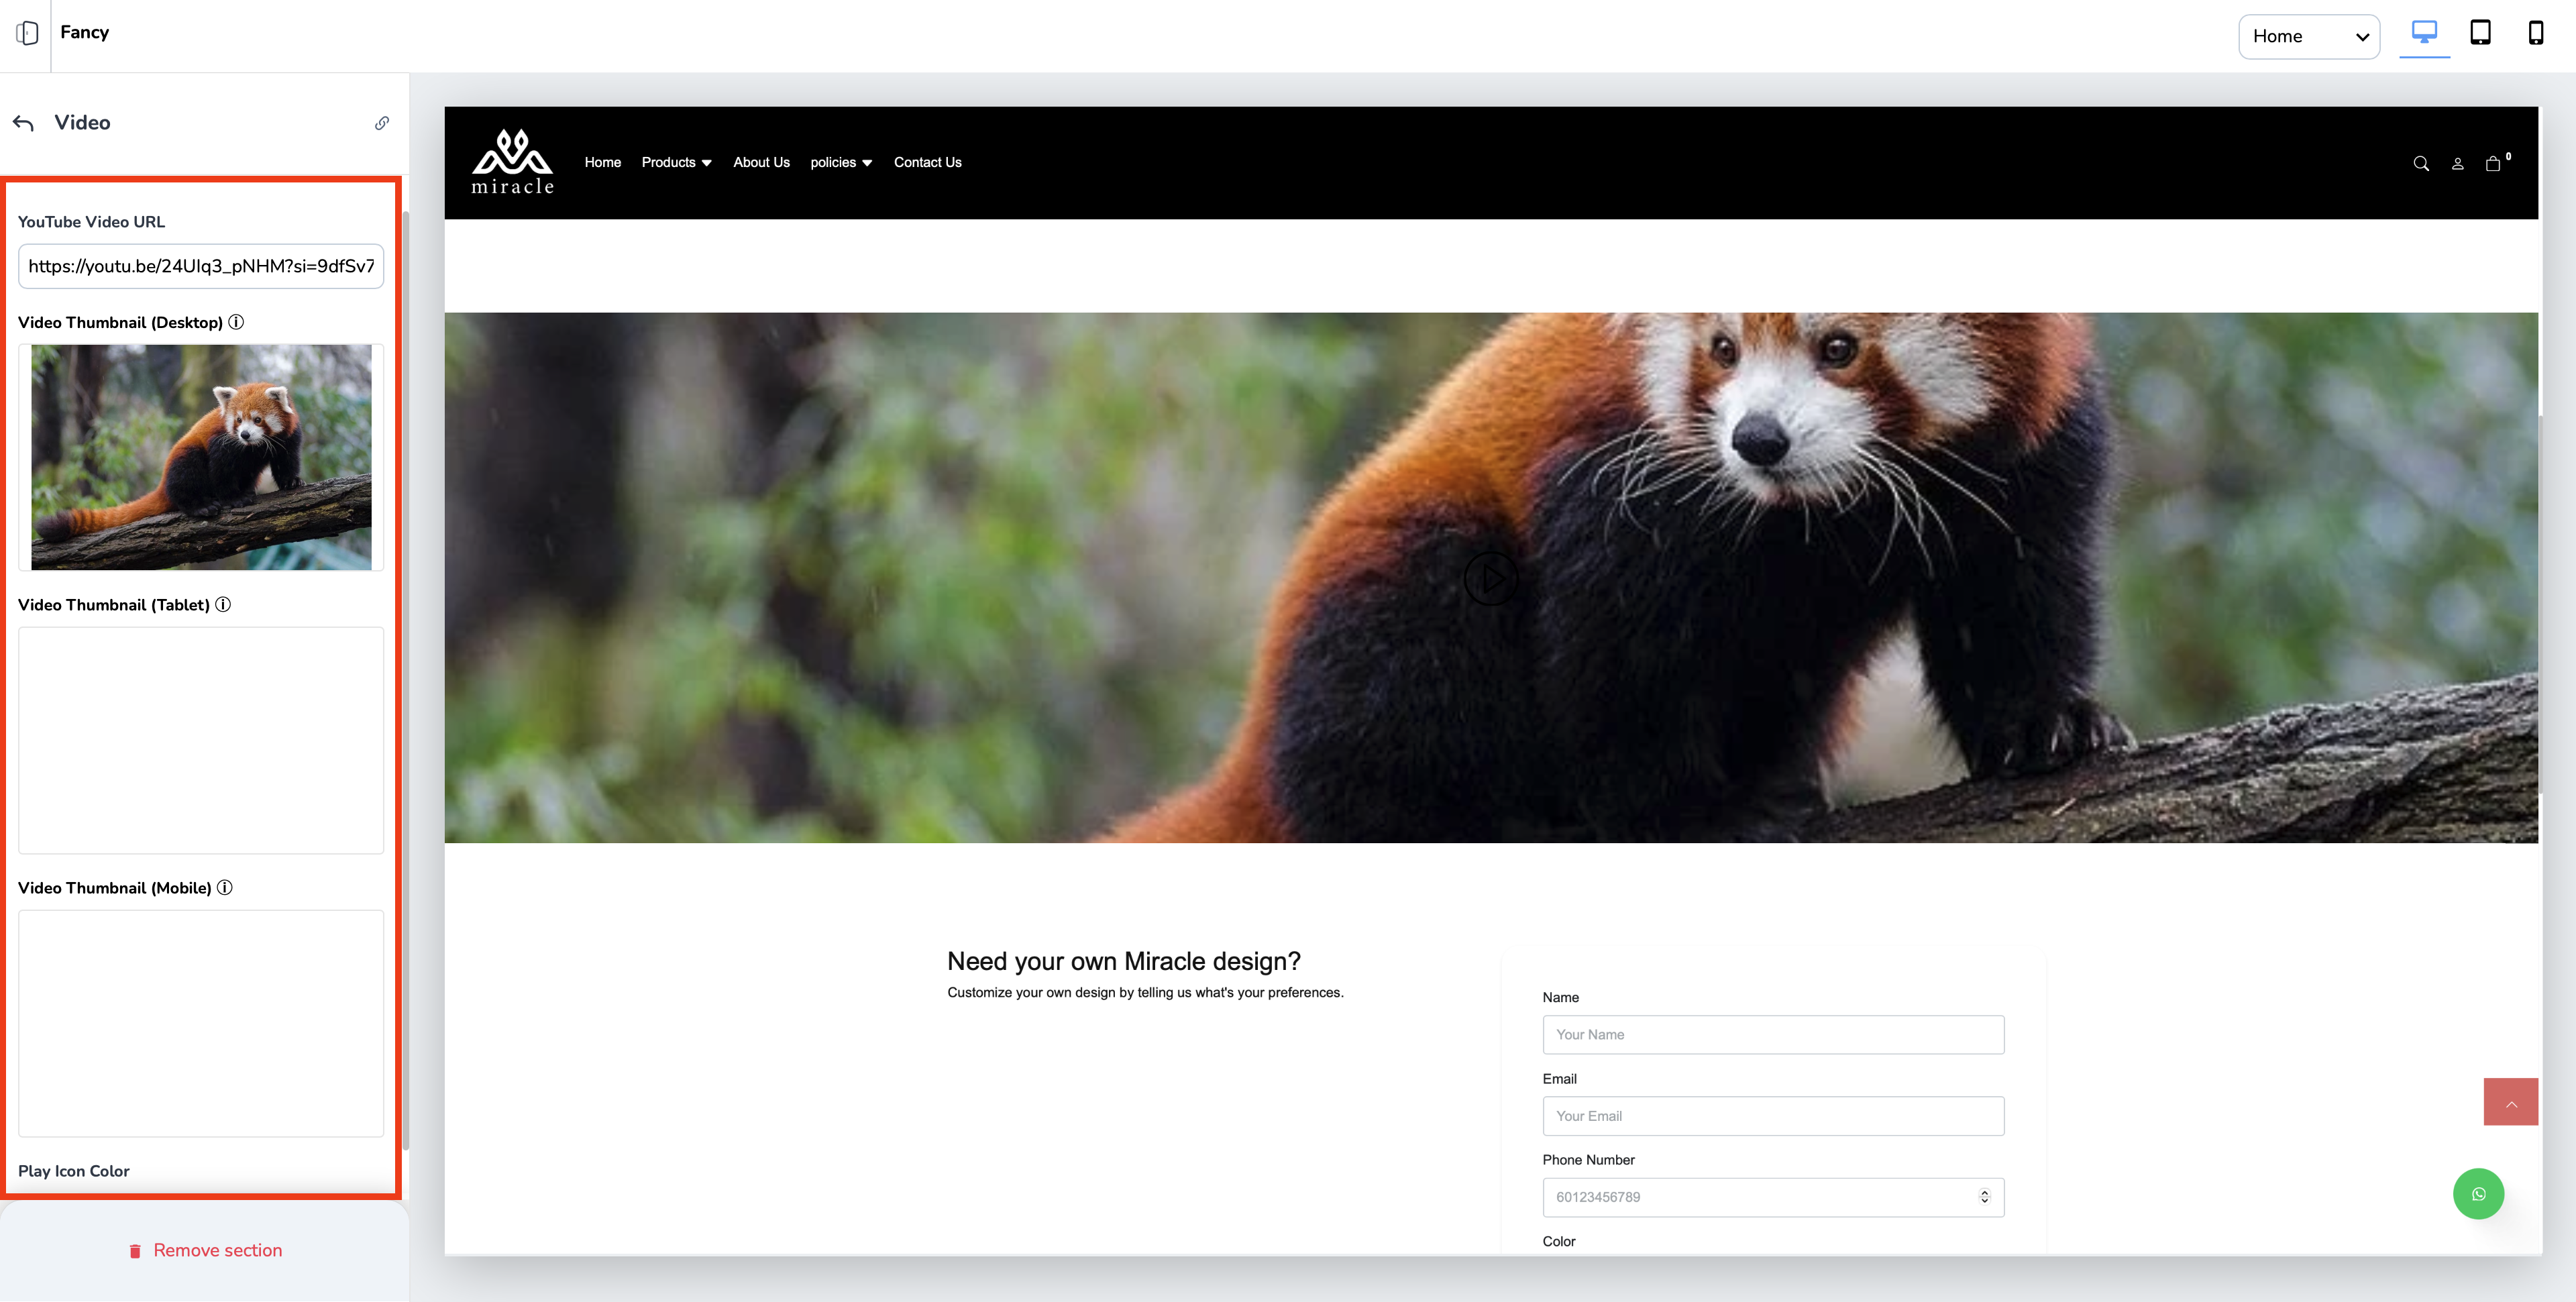2576x1302 pixels.
Task: Expand the policies menu
Action: pos(840,162)
